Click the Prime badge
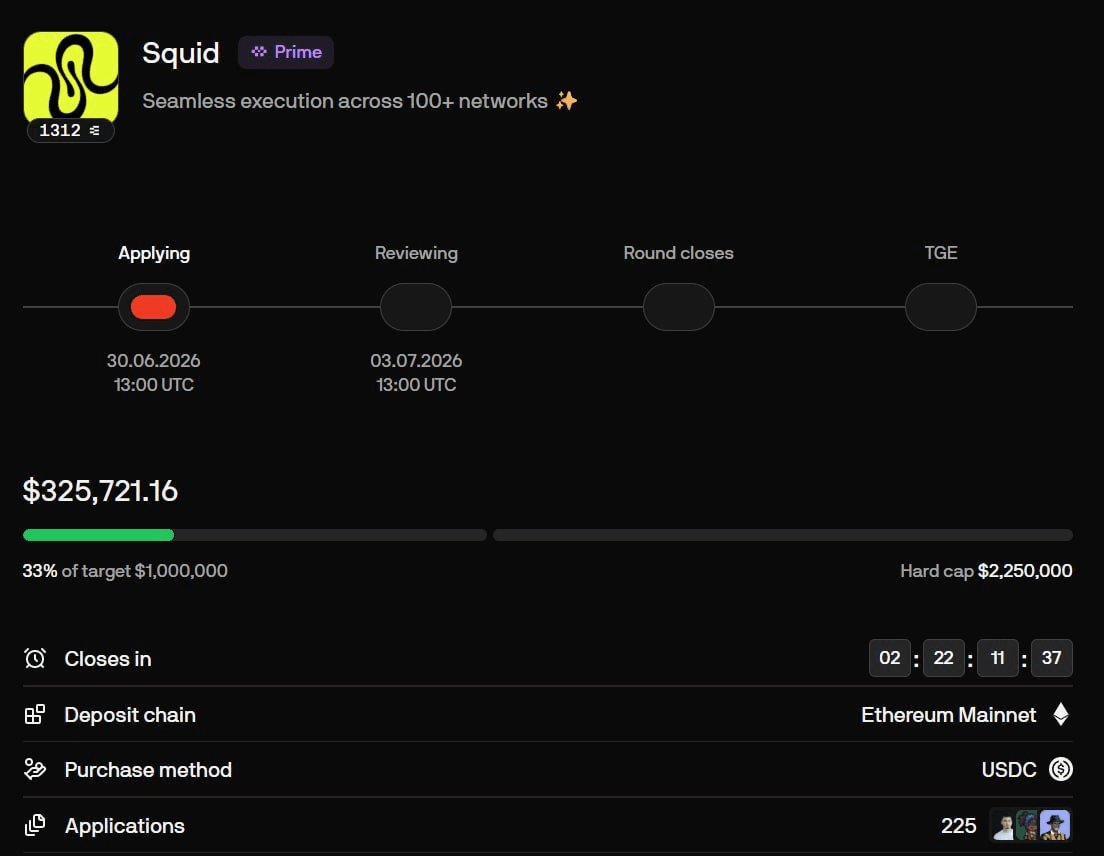 [x=286, y=52]
